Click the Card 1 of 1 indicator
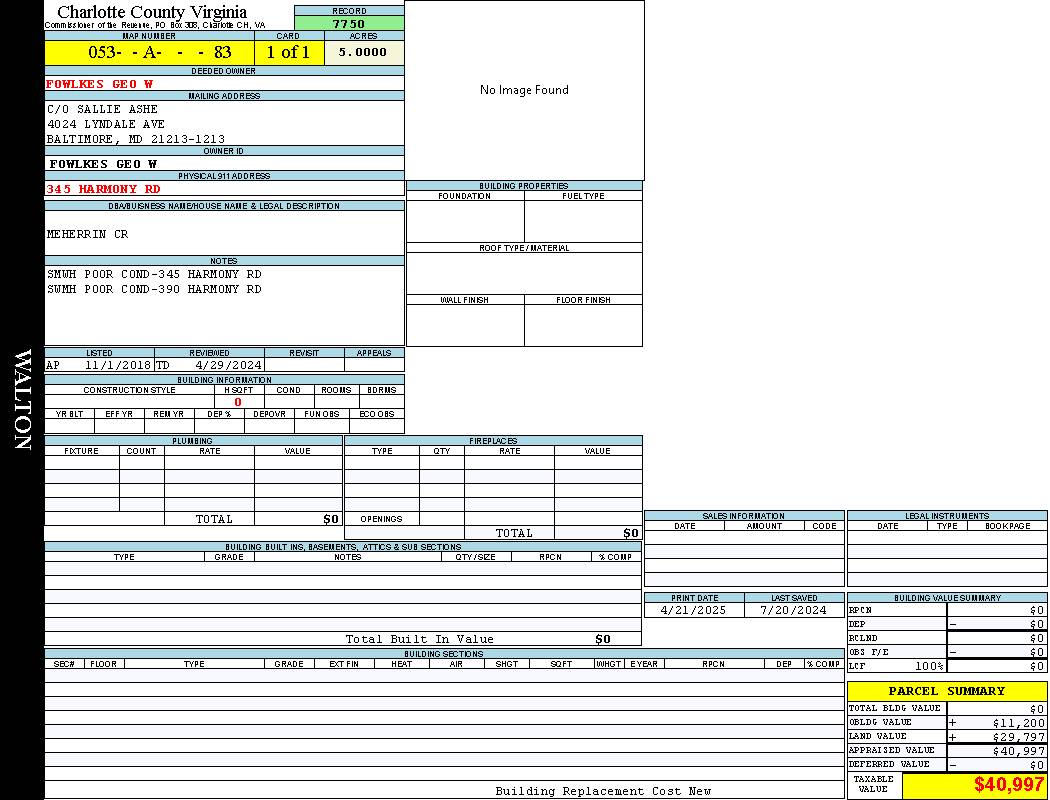This screenshot has height=800, width=1050. pyautogui.click(x=288, y=53)
